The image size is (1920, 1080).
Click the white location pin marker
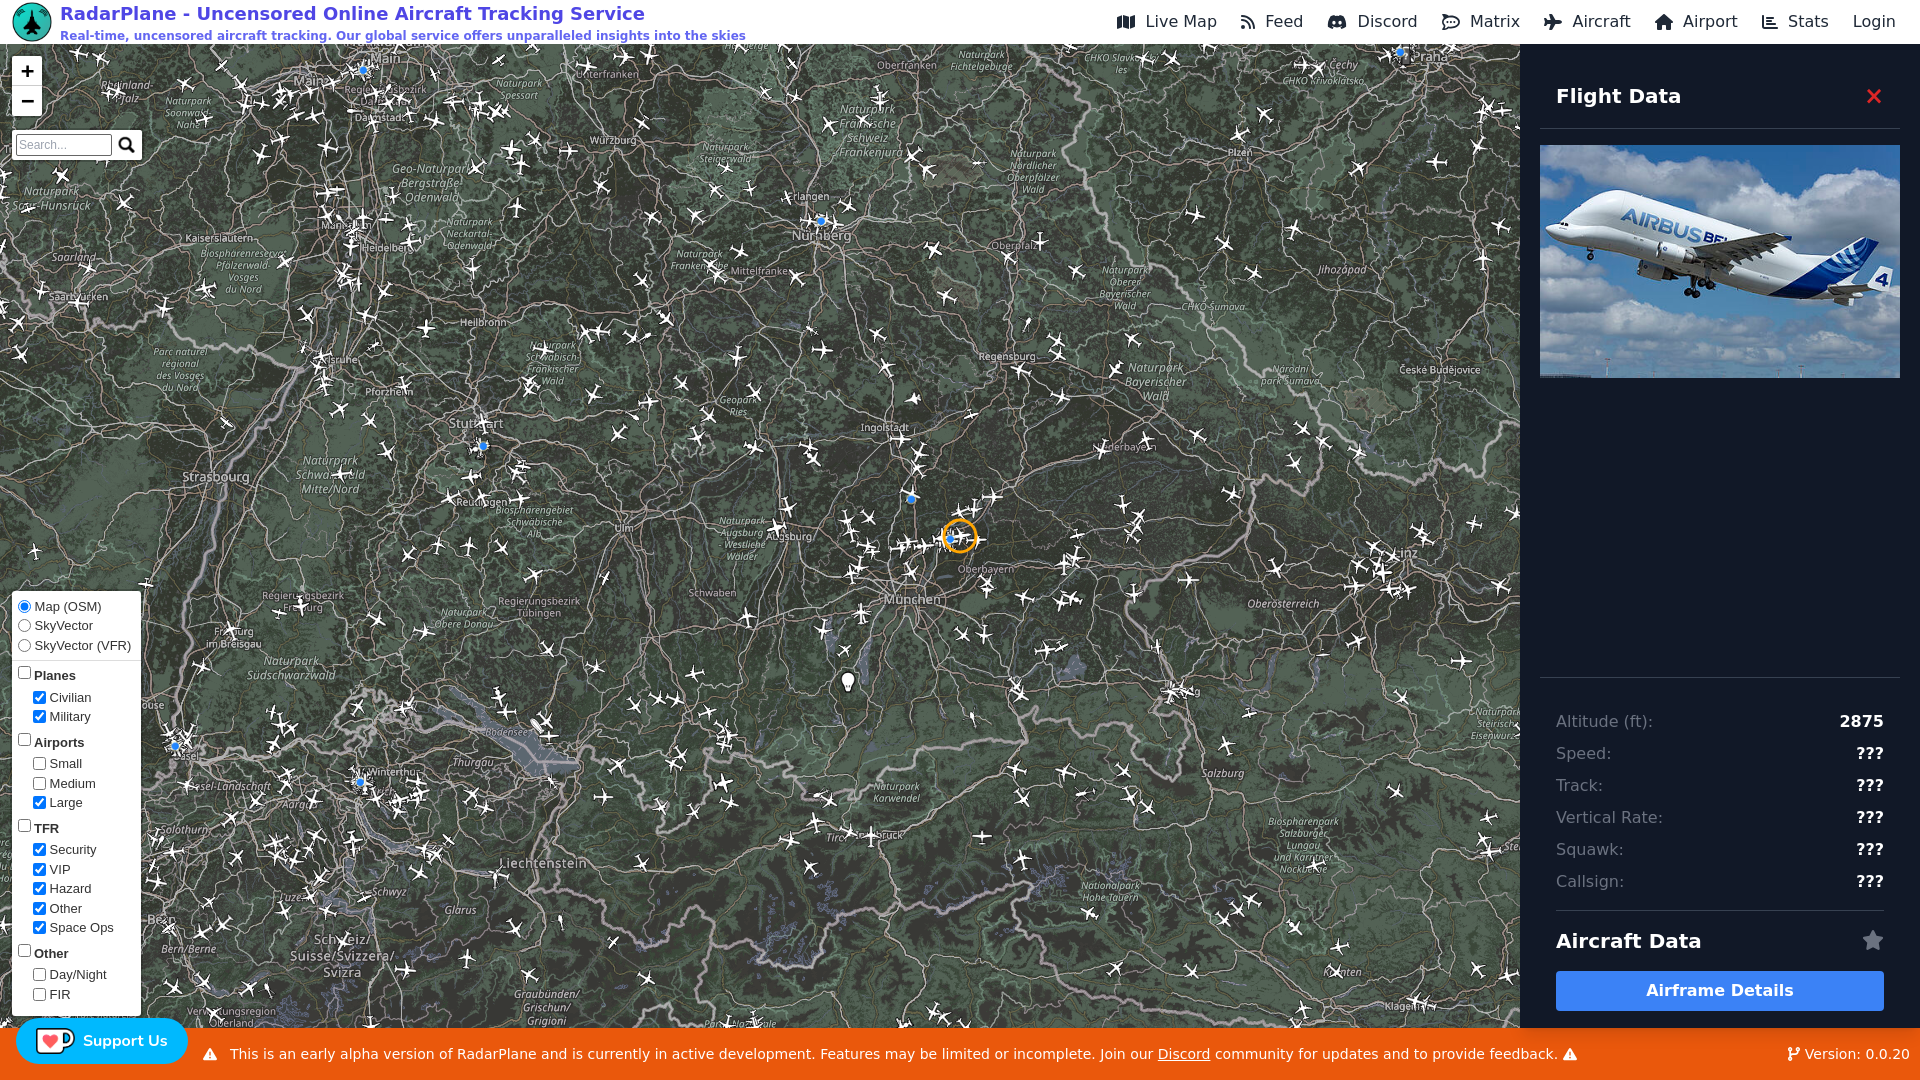[x=848, y=681]
